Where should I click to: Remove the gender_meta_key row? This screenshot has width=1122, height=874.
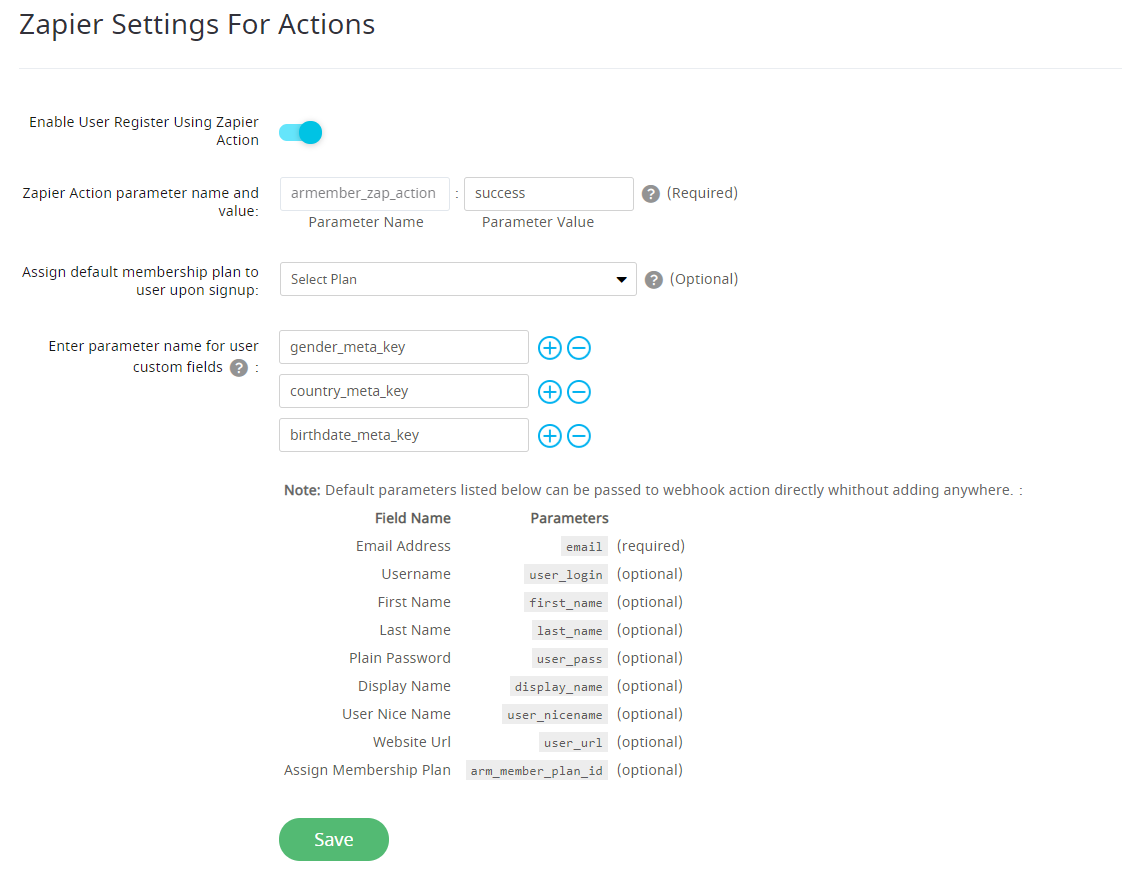pyautogui.click(x=579, y=348)
